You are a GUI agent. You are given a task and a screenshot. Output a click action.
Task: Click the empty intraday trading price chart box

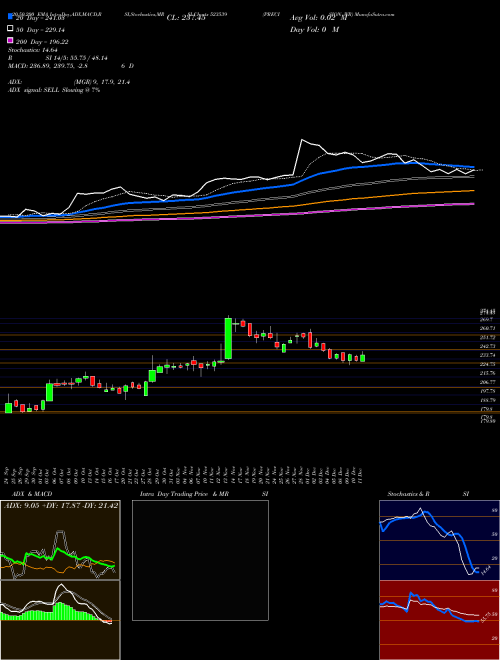click(200, 560)
